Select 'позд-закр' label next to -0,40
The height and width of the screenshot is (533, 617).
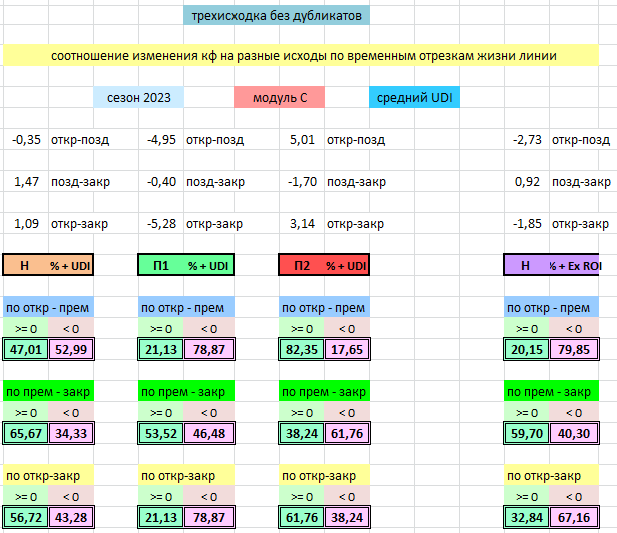215,182
